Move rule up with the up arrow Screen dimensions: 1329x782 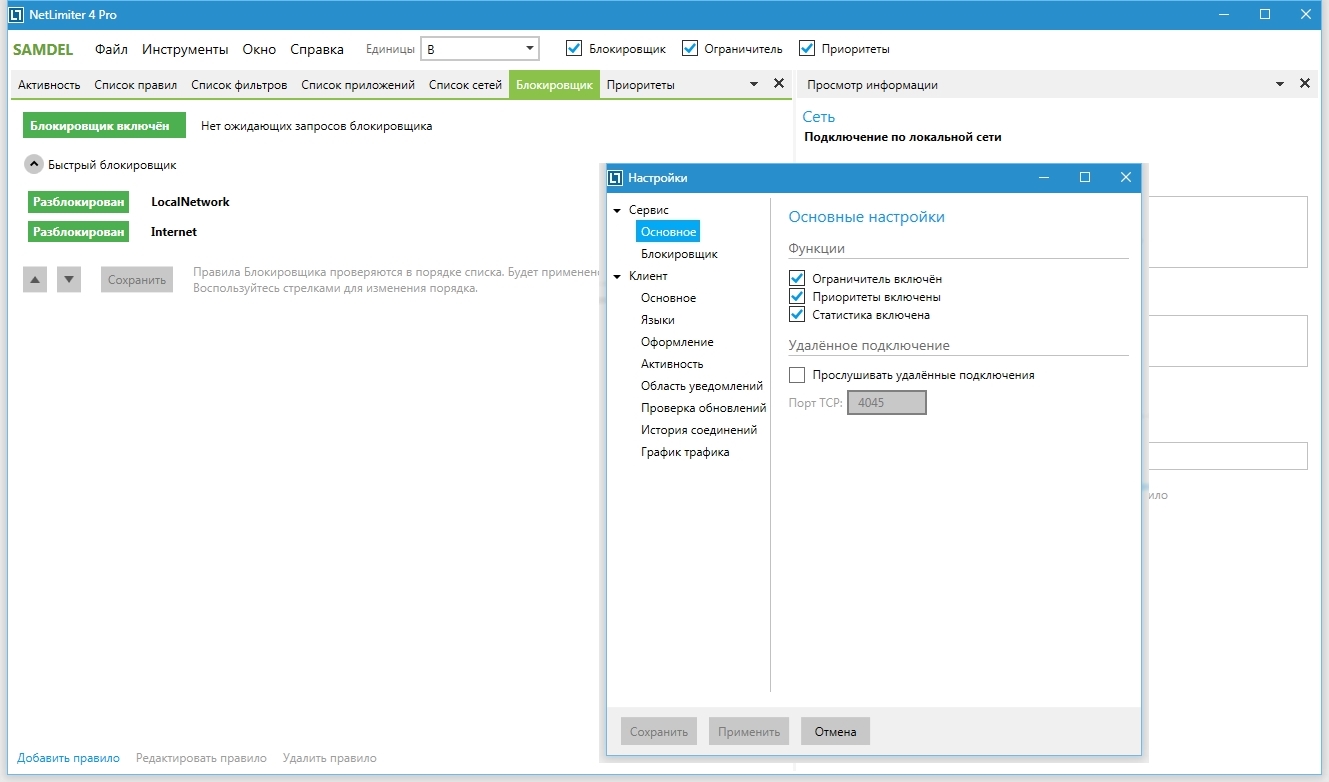pos(35,279)
